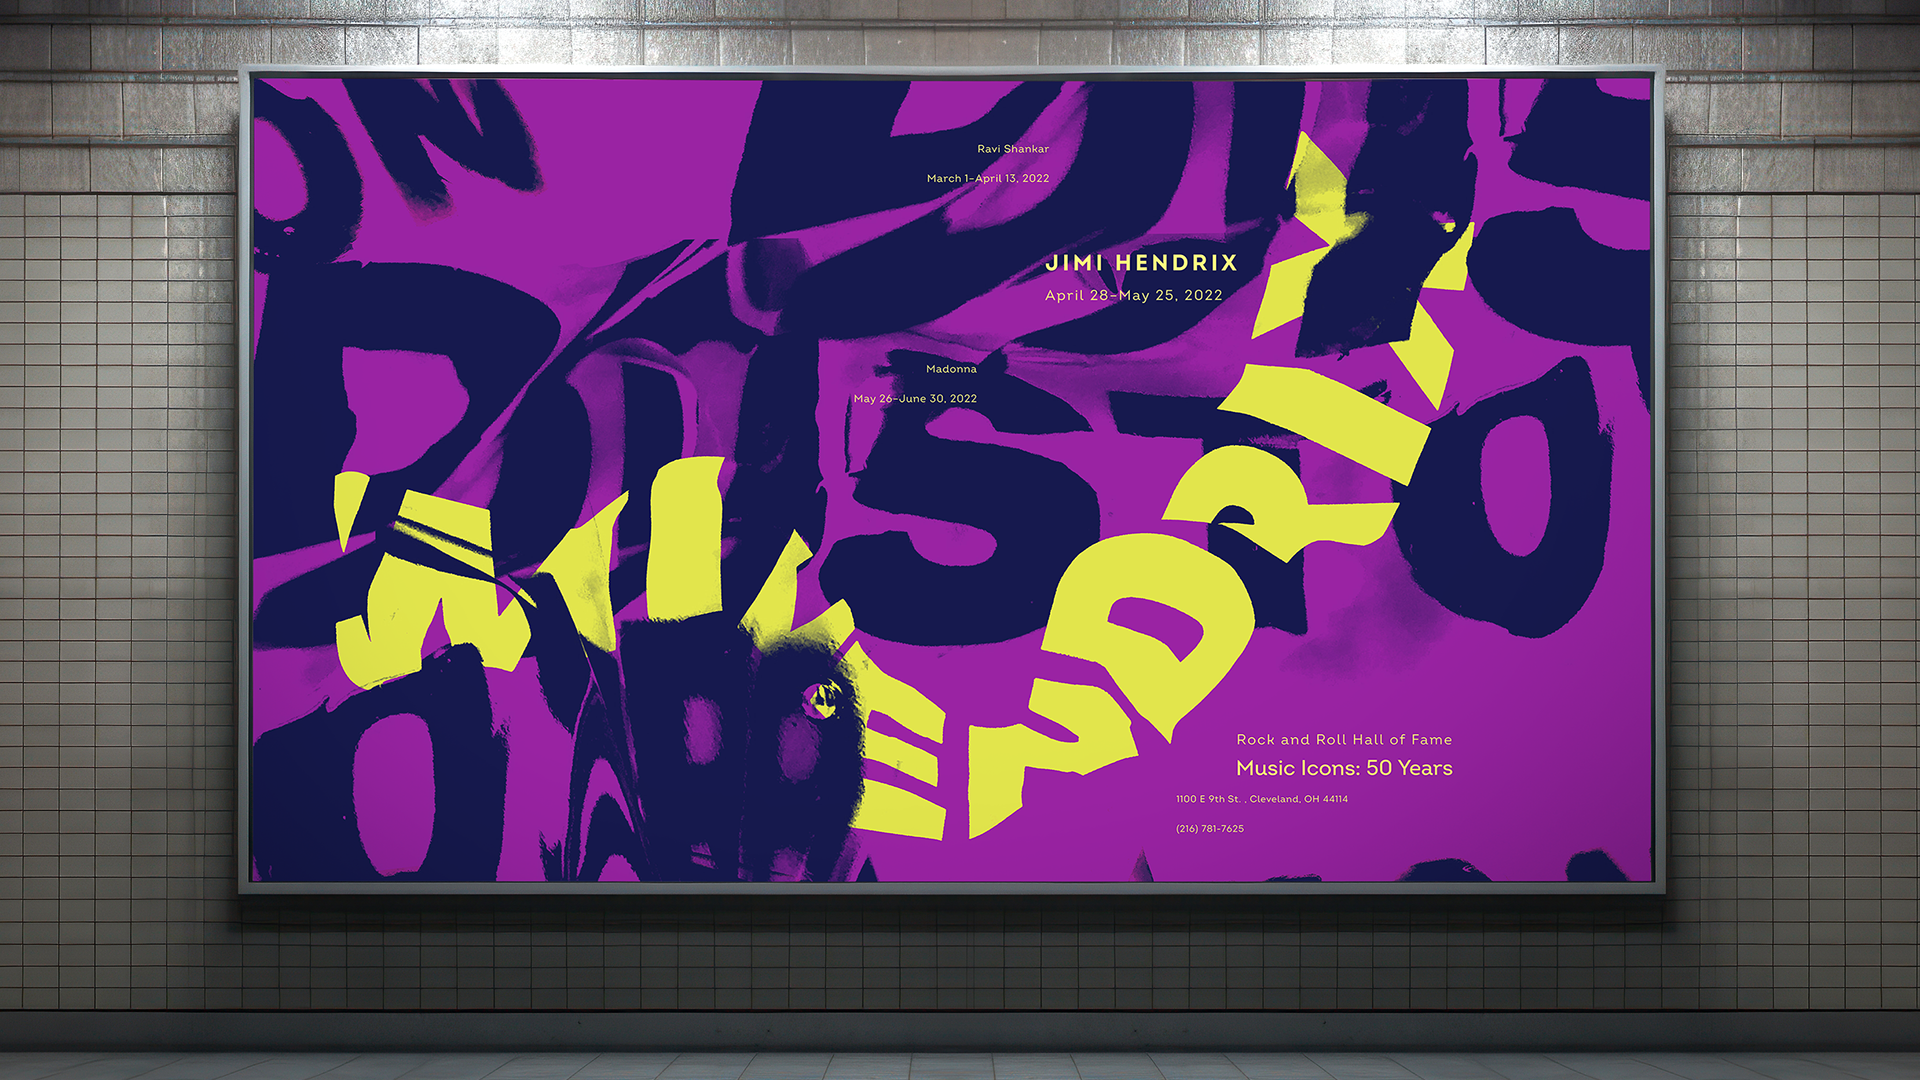This screenshot has height=1080, width=1920.
Task: Click the 'JIMI HENDRIX' heading
Action: [x=1141, y=263]
